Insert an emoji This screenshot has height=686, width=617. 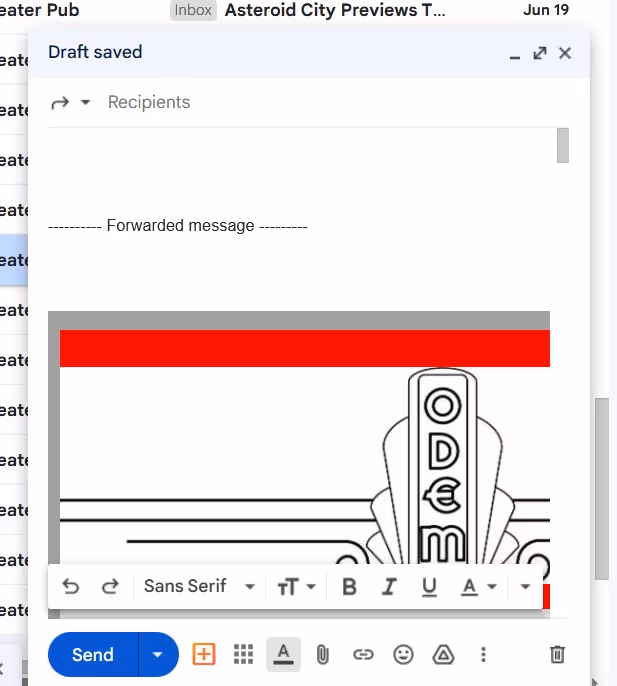click(x=403, y=654)
